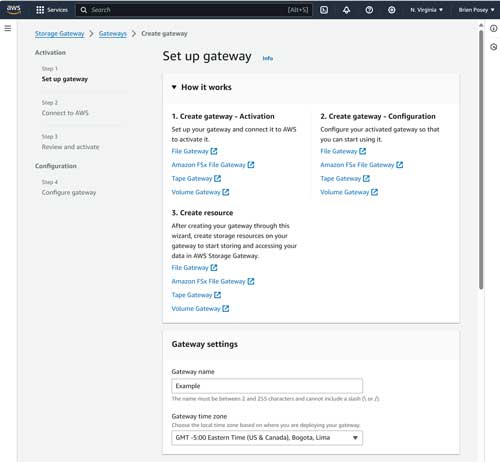Open the info panel icon on right edge

[493, 28]
